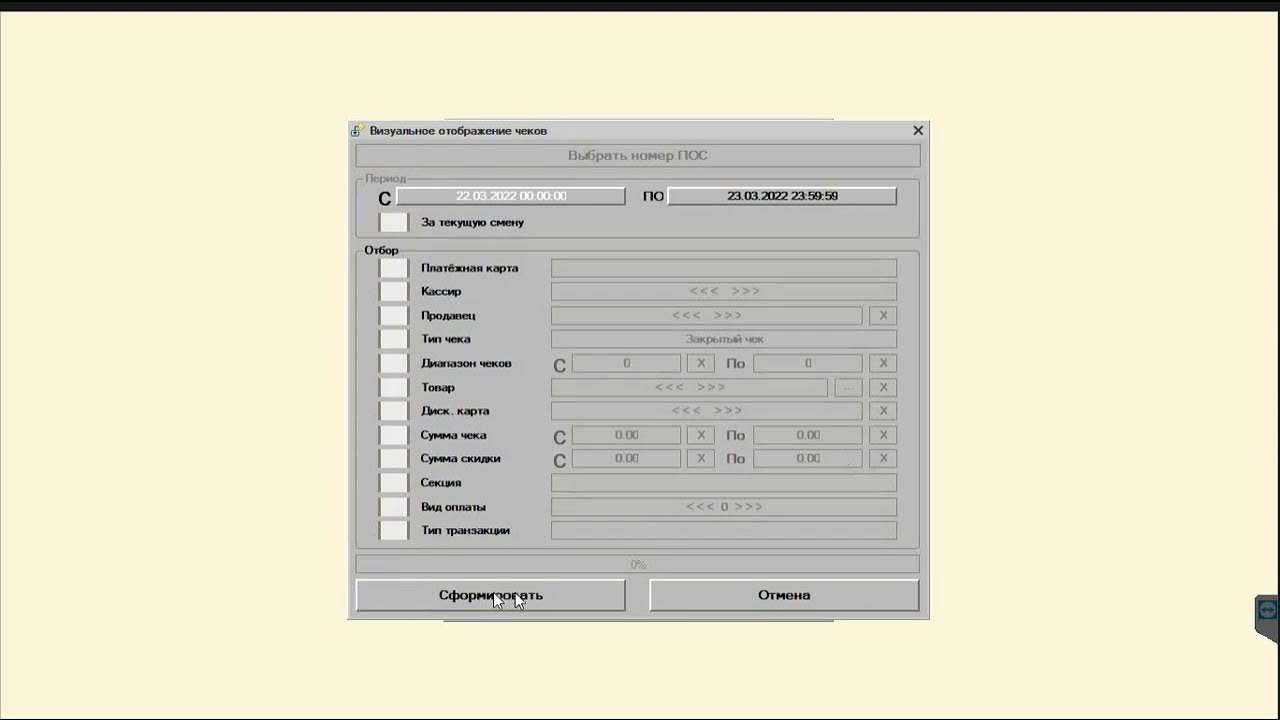The width and height of the screenshot is (1280, 720).
Task: Click 'Диапазон чеков' start number field
Action: (x=626, y=363)
